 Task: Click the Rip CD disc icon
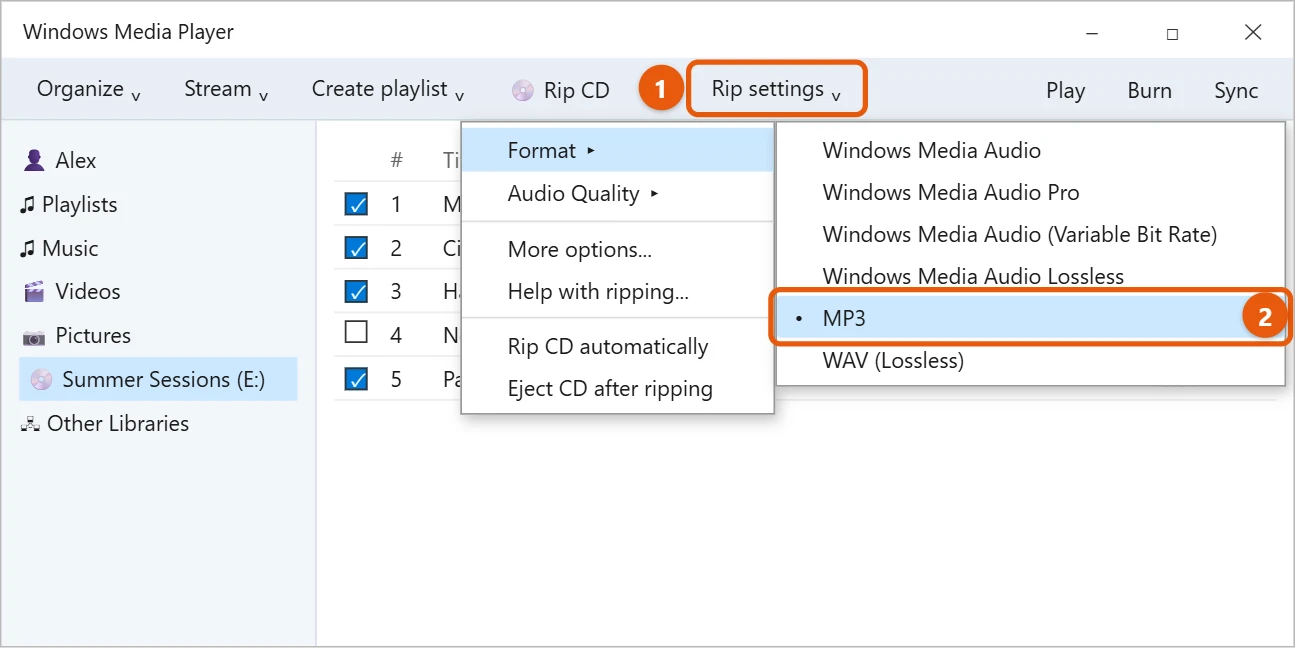coord(523,90)
